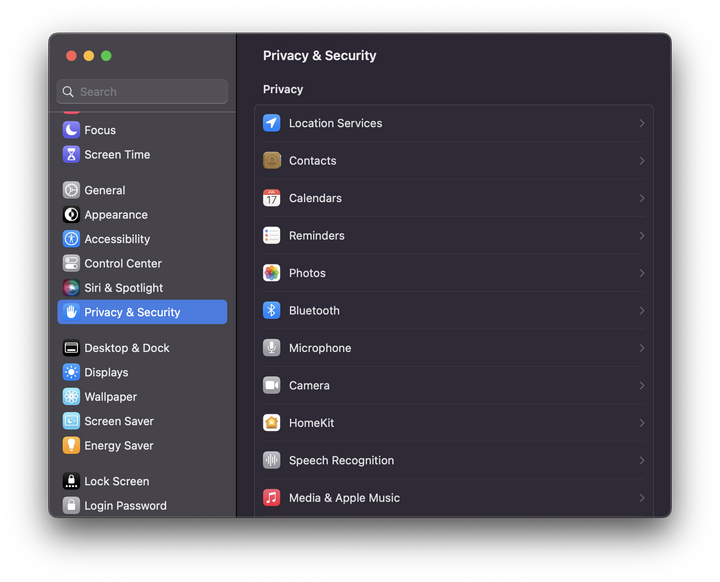The height and width of the screenshot is (582, 720).
Task: Click the Bluetooth icon in privacy list
Action: pos(271,311)
